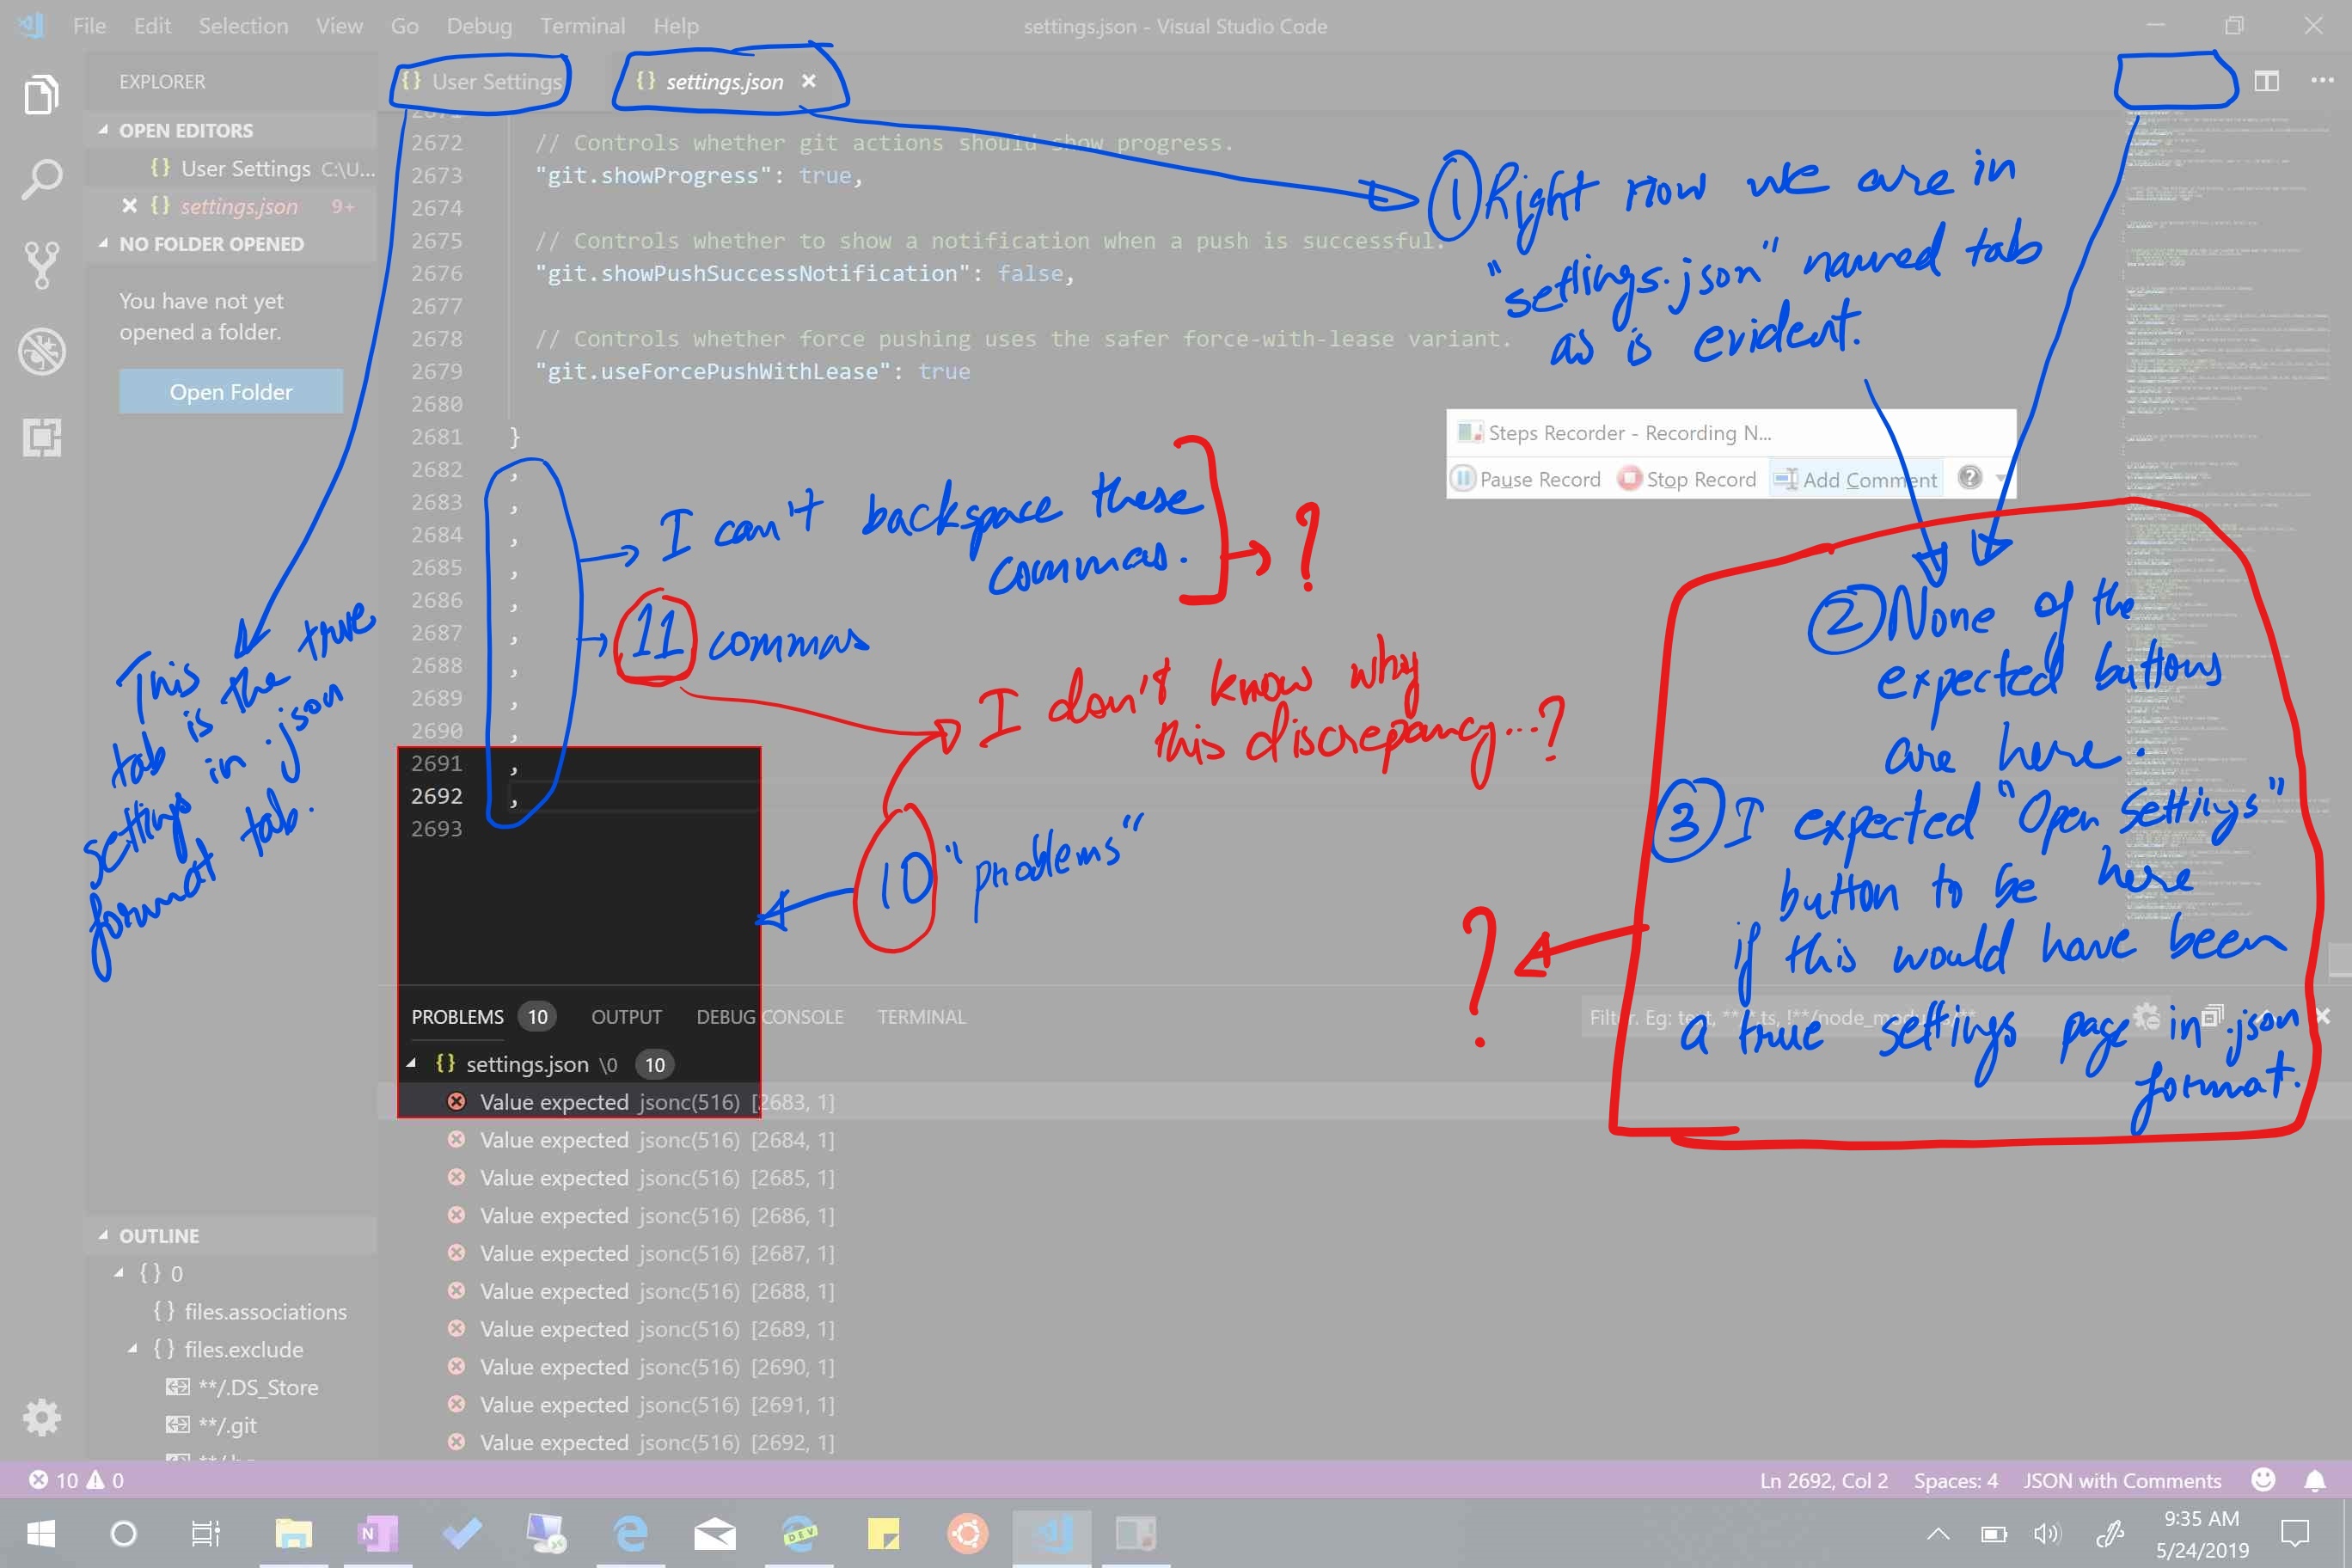The width and height of the screenshot is (2352, 1568).
Task: Open the Explorer view in activity bar
Action: click(41, 95)
